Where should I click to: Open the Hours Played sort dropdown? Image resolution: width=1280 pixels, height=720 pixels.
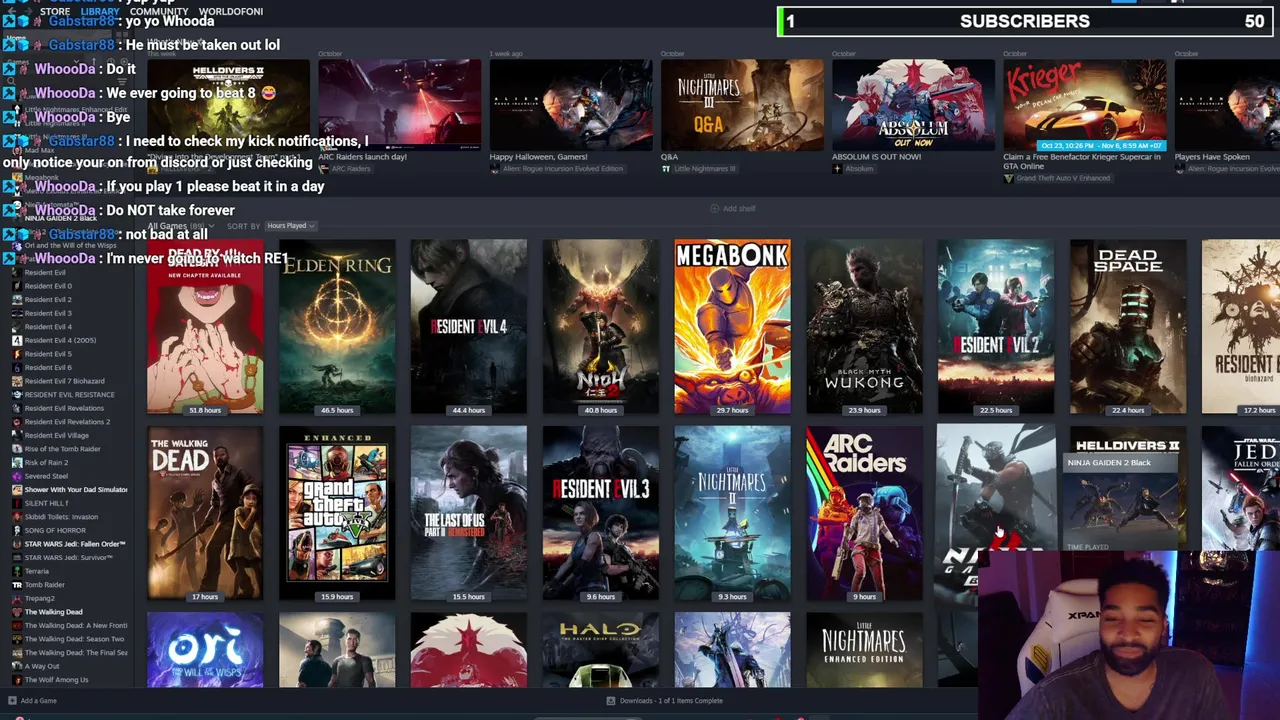click(x=290, y=226)
